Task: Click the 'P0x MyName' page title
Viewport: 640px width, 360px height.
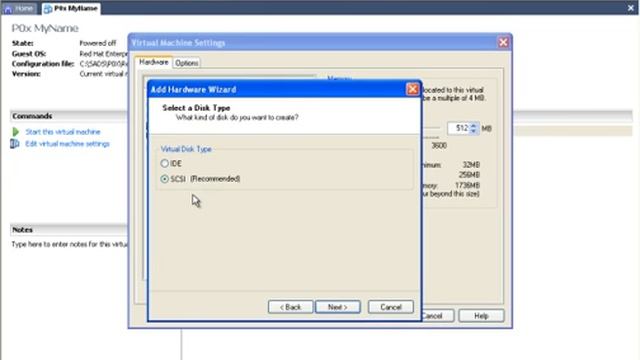Action: tap(45, 29)
